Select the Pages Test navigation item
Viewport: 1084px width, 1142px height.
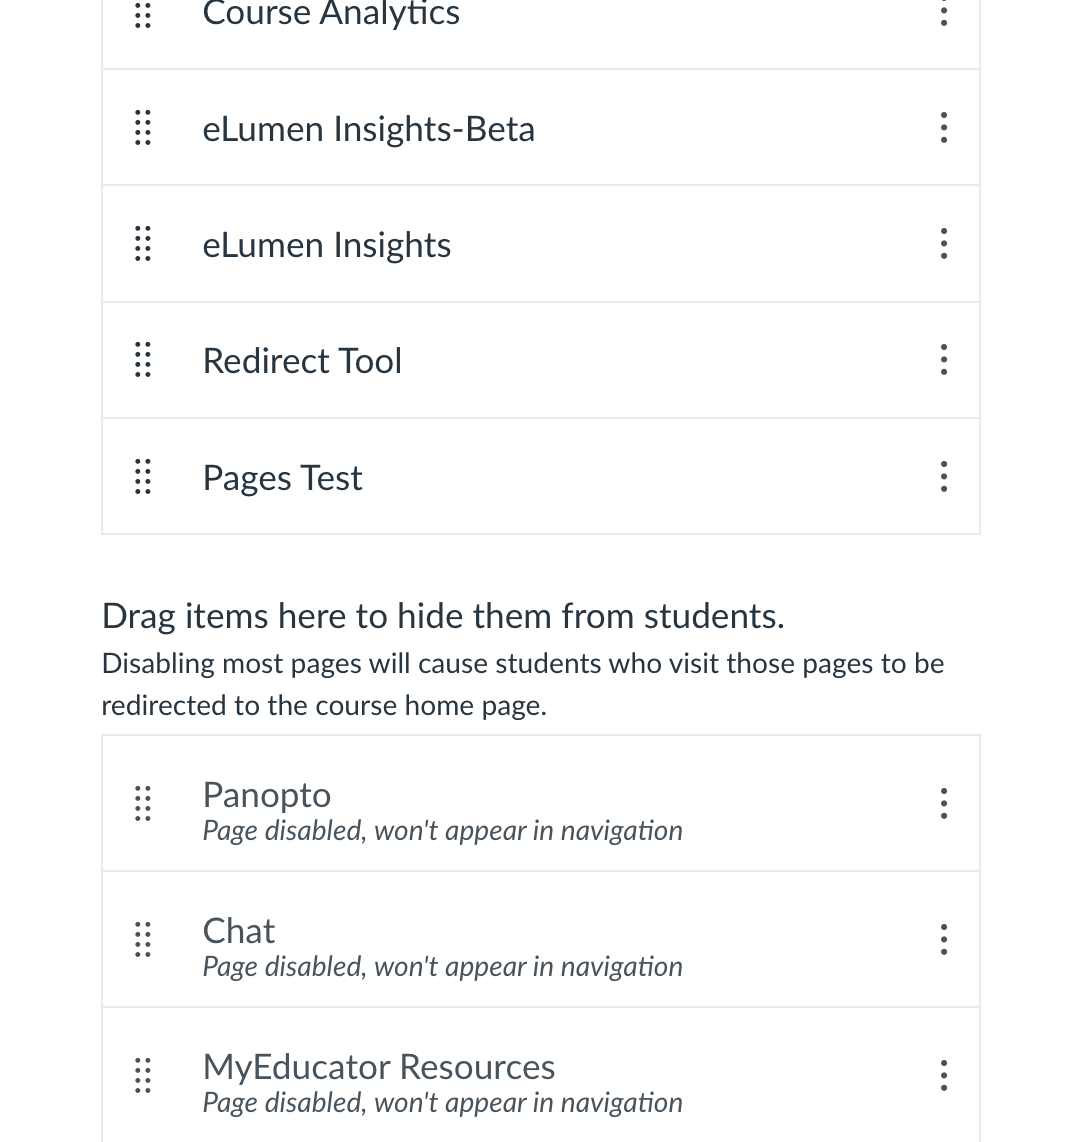point(282,478)
